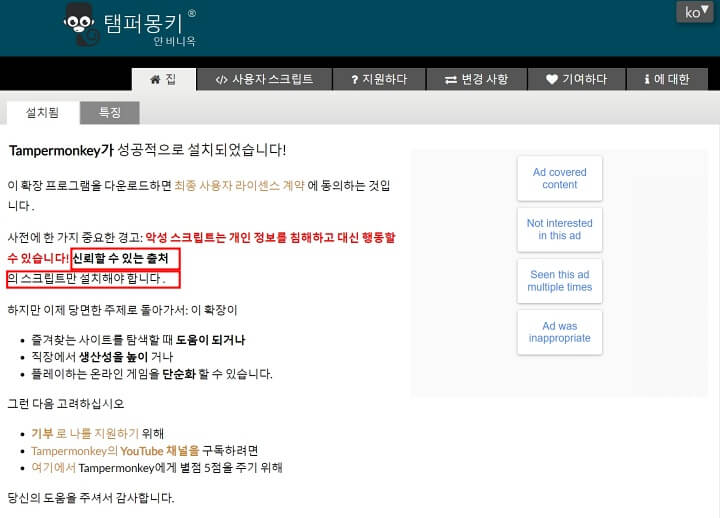
Task: Open the 사용자 스크립트 tab
Action: coord(264,79)
